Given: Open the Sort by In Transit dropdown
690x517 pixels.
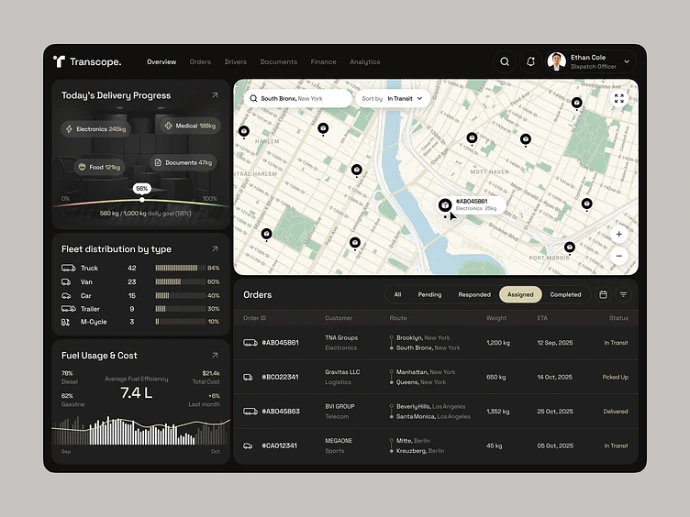Looking at the screenshot, I should [394, 99].
